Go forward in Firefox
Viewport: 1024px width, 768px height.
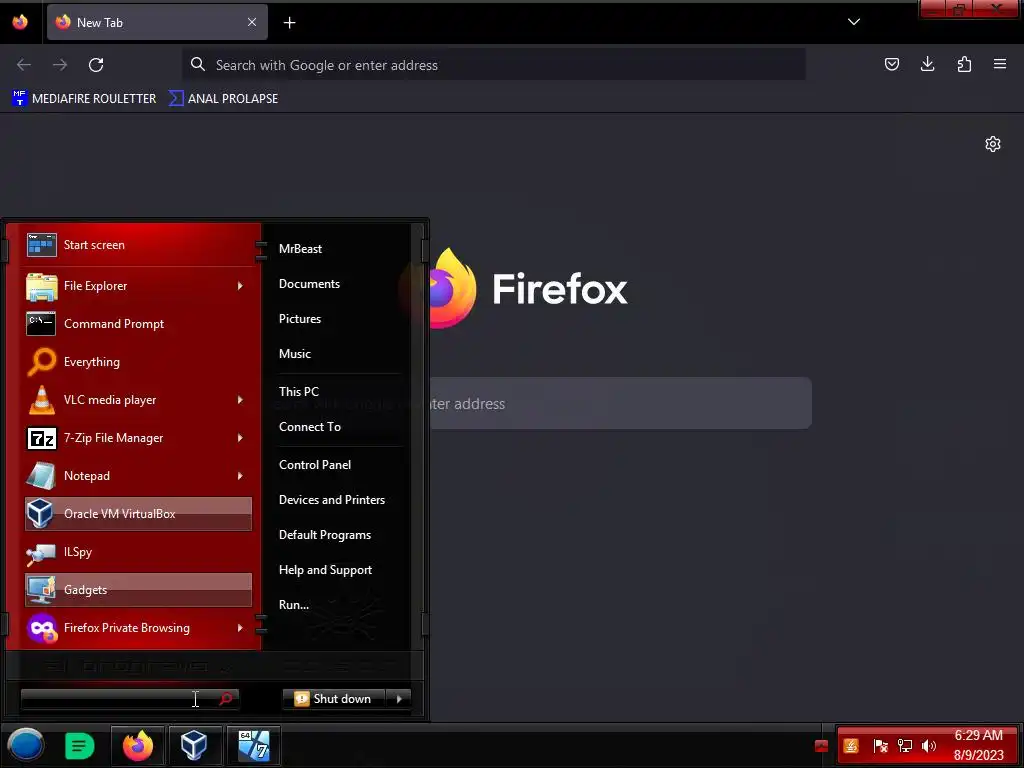click(x=60, y=65)
